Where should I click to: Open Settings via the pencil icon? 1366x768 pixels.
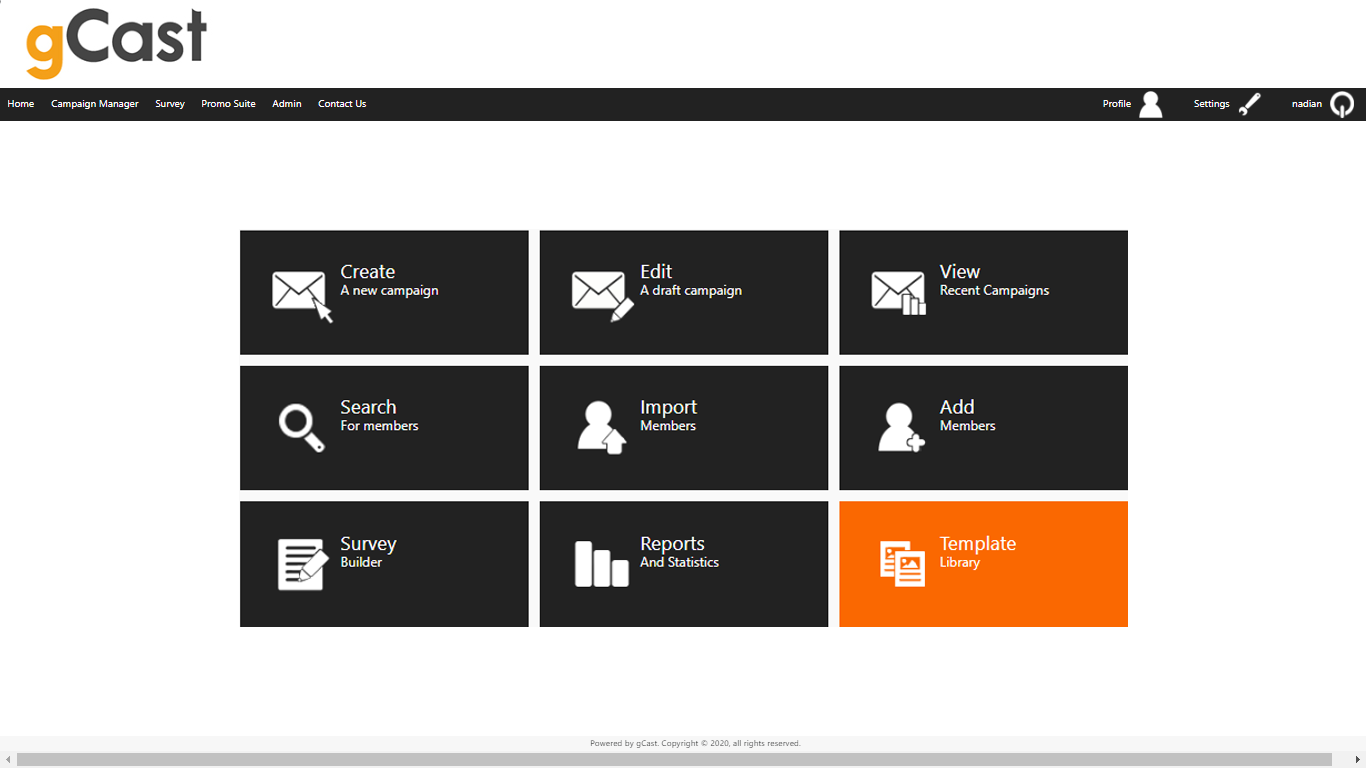(x=1250, y=104)
